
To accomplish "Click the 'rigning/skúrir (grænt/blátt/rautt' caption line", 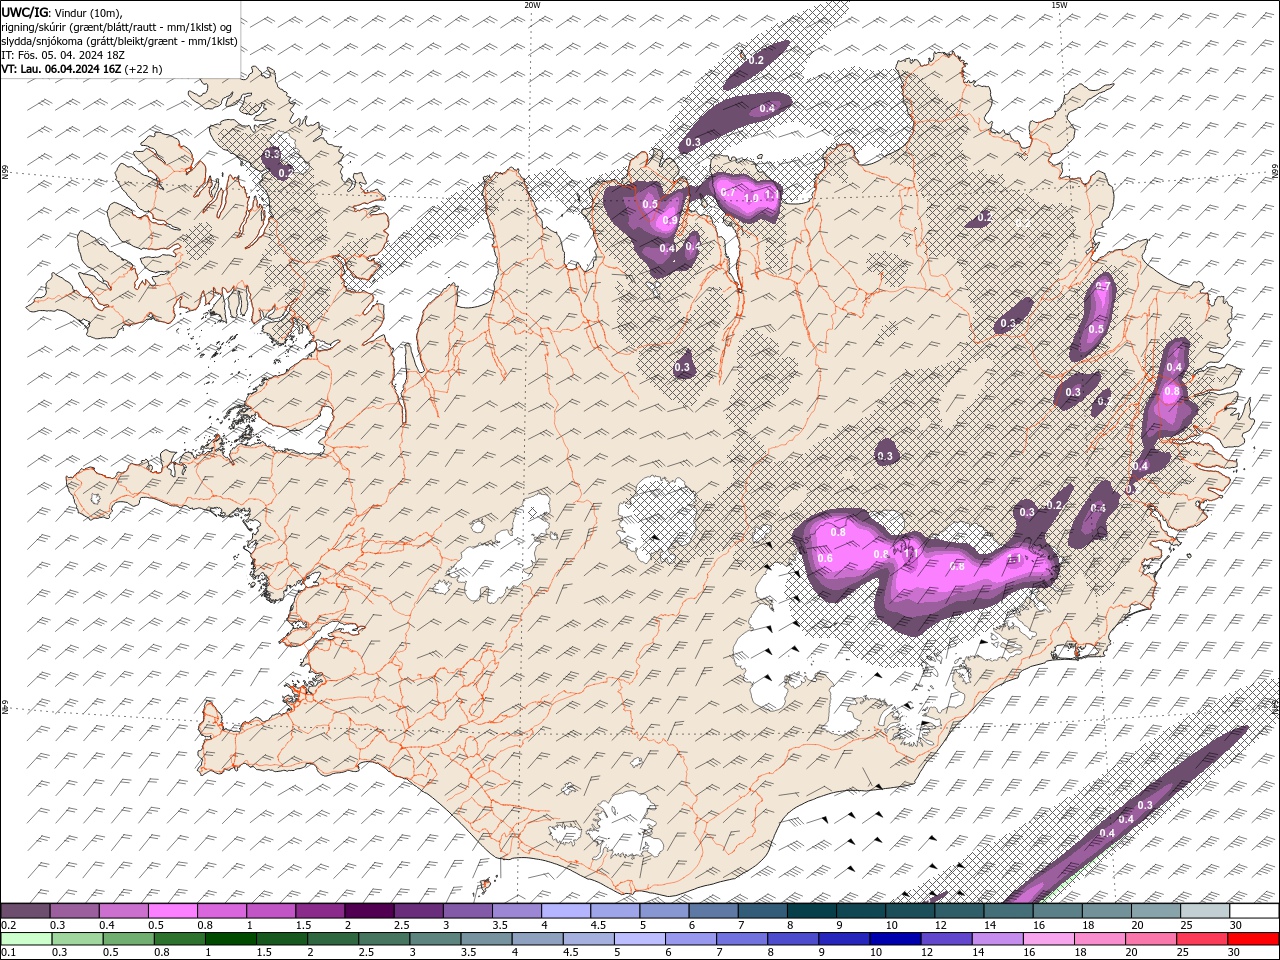I will [x=117, y=27].
